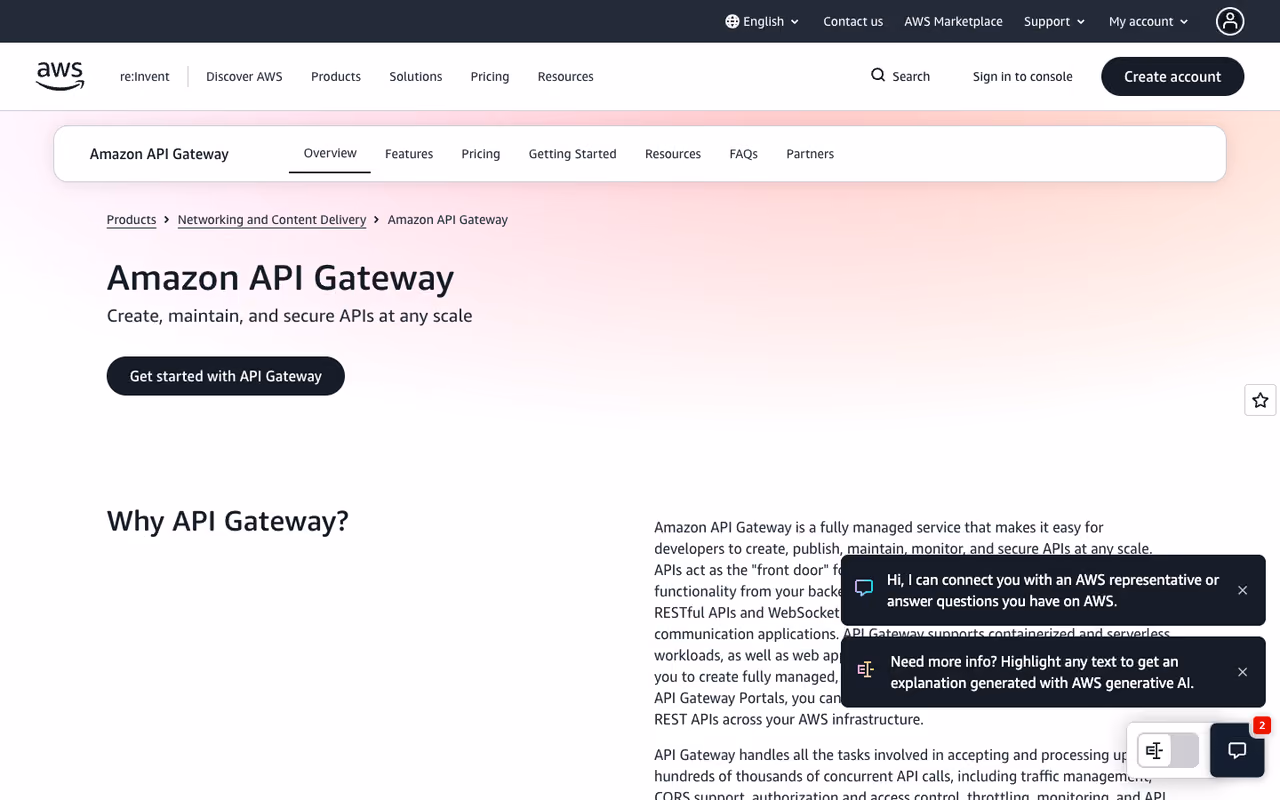Click the Contact us link
This screenshot has height=800, width=1280.
[x=853, y=21]
